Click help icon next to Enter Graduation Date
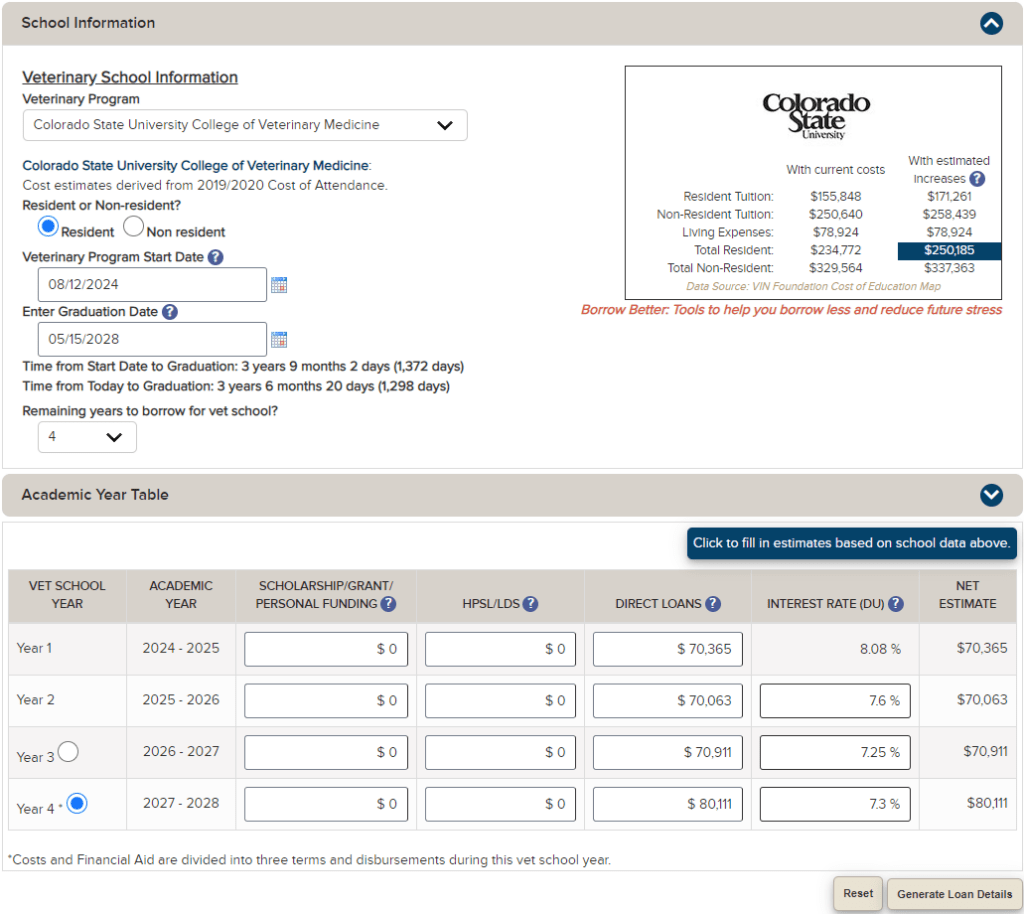This screenshot has width=1024, height=914. coord(170,312)
